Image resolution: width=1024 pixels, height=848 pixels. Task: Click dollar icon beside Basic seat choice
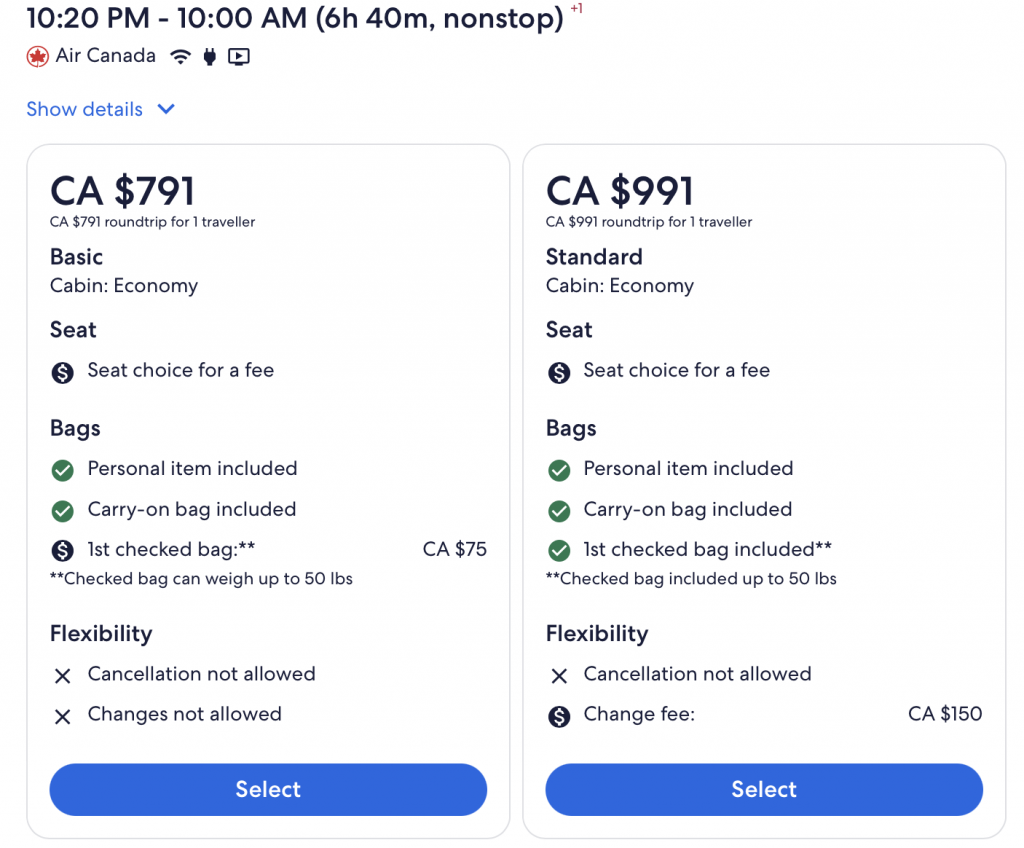63,372
